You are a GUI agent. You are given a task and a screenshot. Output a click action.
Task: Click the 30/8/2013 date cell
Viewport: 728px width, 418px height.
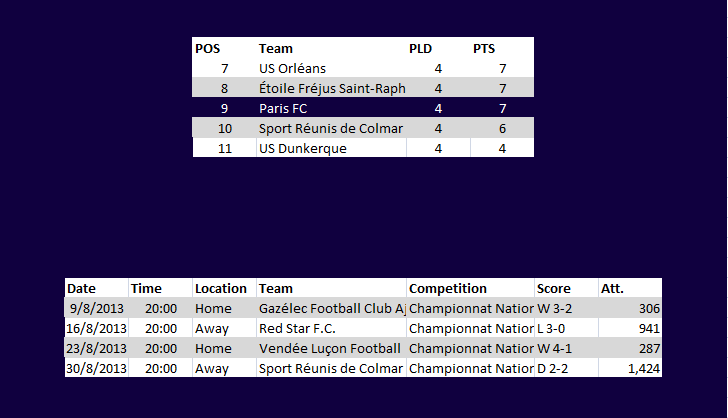(97, 368)
